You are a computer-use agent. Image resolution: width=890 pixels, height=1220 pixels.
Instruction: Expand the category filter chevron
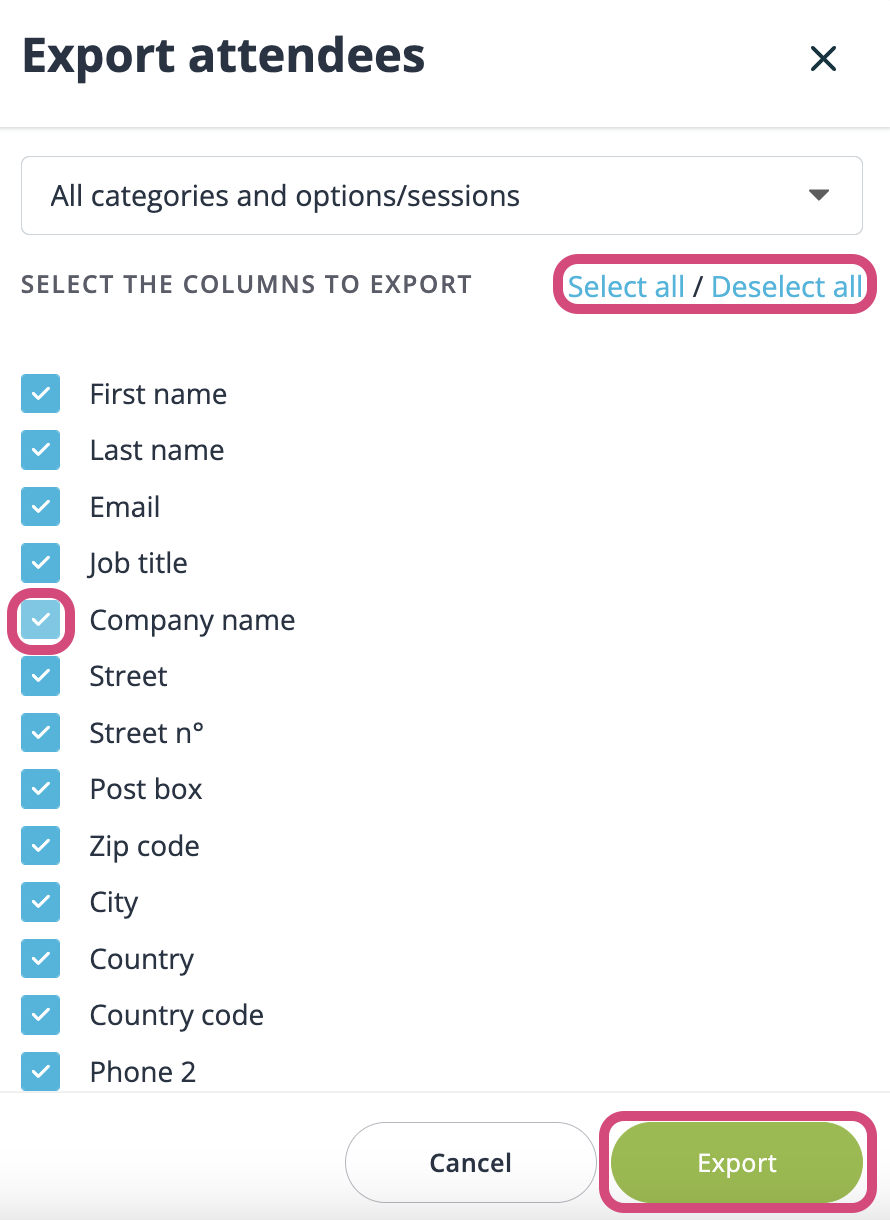[818, 195]
